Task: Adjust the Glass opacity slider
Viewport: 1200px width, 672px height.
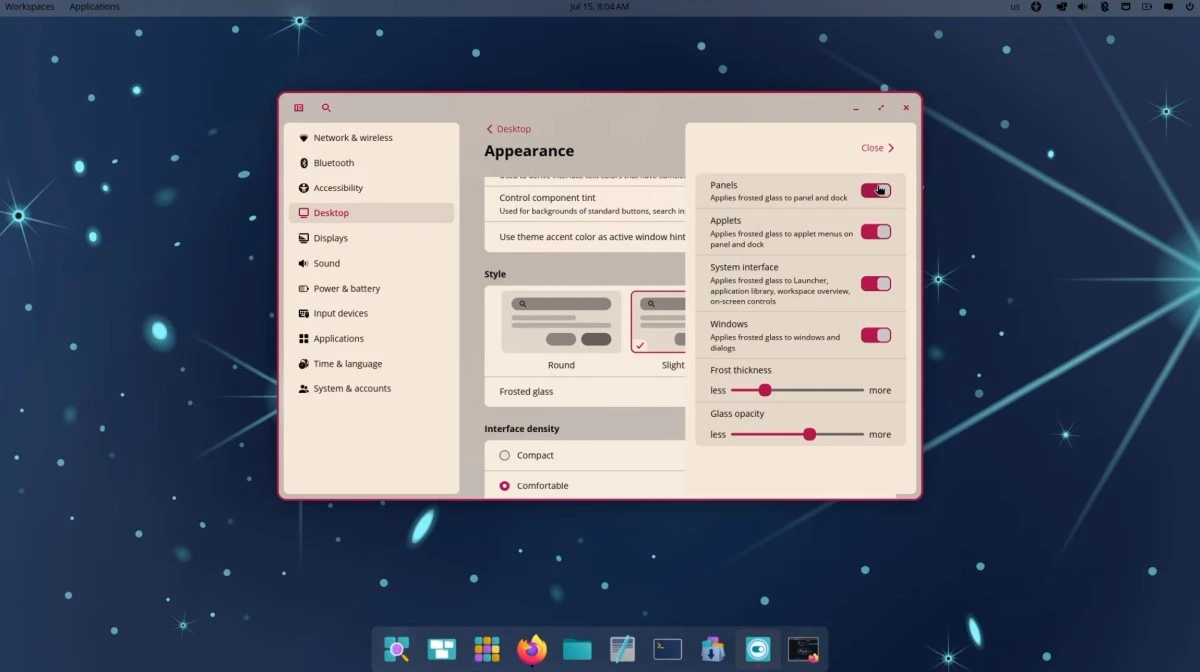Action: tap(797, 434)
